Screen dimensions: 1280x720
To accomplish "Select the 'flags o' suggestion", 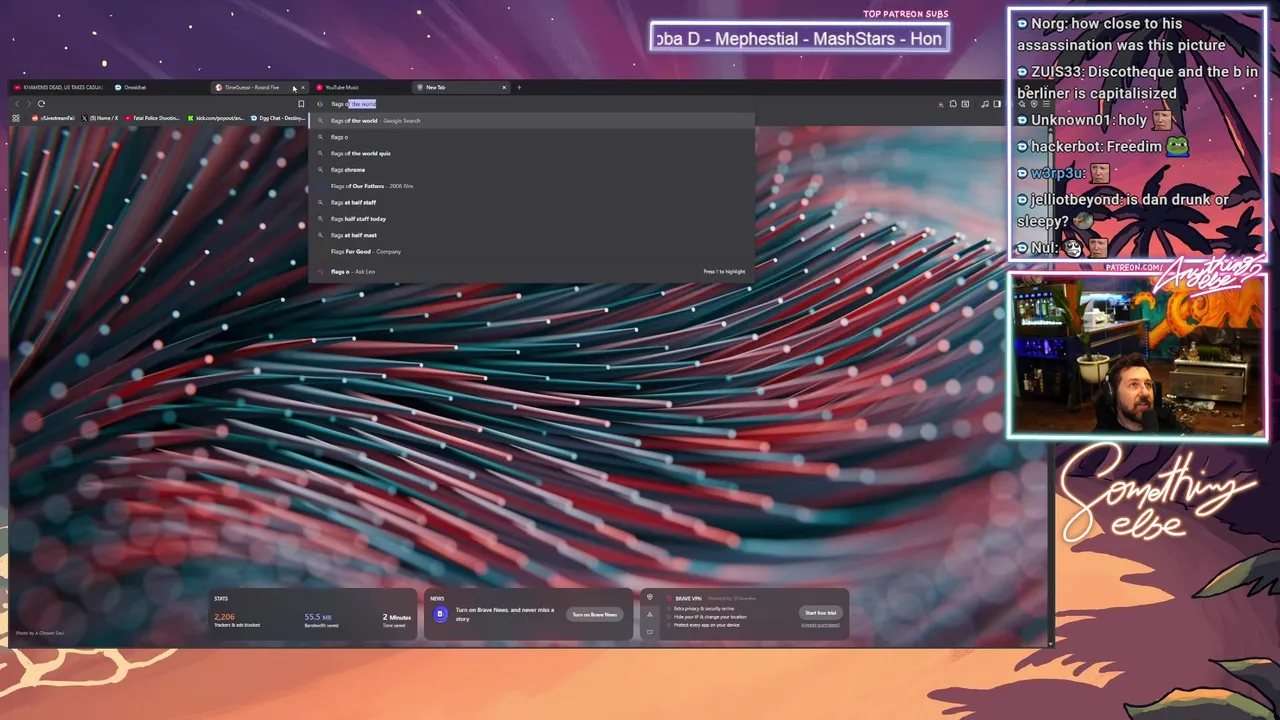I will pyautogui.click(x=531, y=137).
